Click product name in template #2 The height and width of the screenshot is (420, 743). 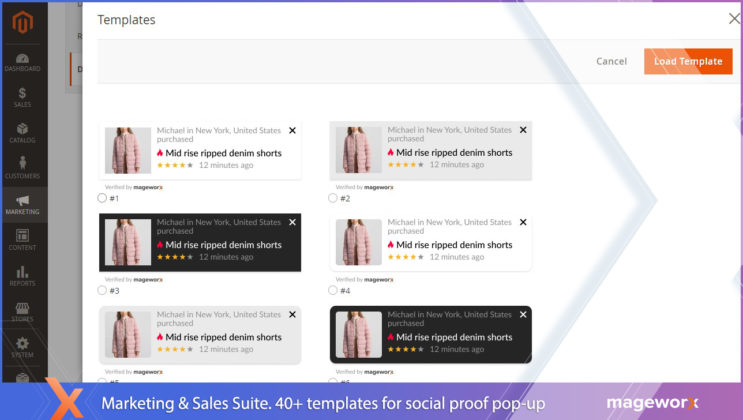tap(454, 153)
